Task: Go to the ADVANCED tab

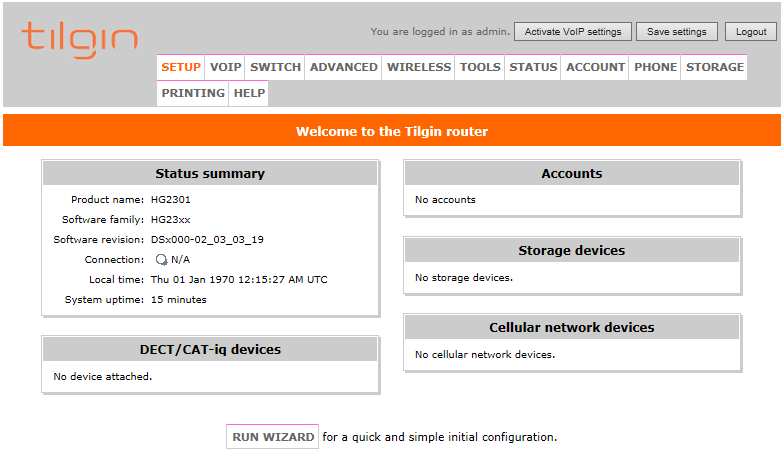Action: (x=344, y=67)
